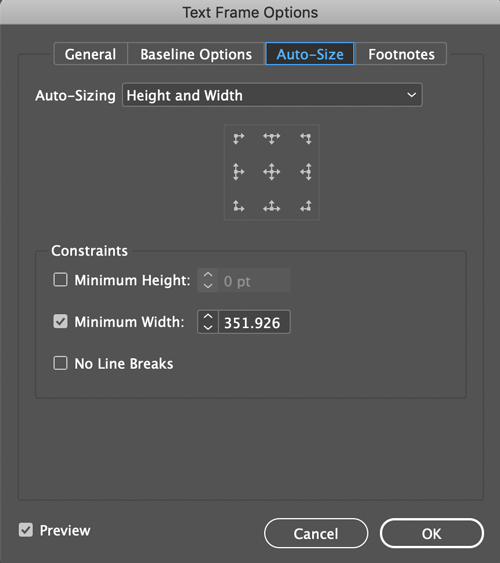The image size is (500, 563).
Task: Select the top-right anchor reference point
Action: point(306,138)
